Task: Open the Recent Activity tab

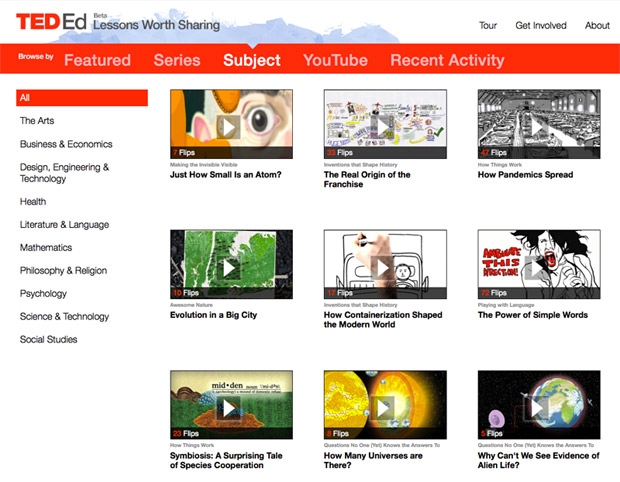Action: 447,60
